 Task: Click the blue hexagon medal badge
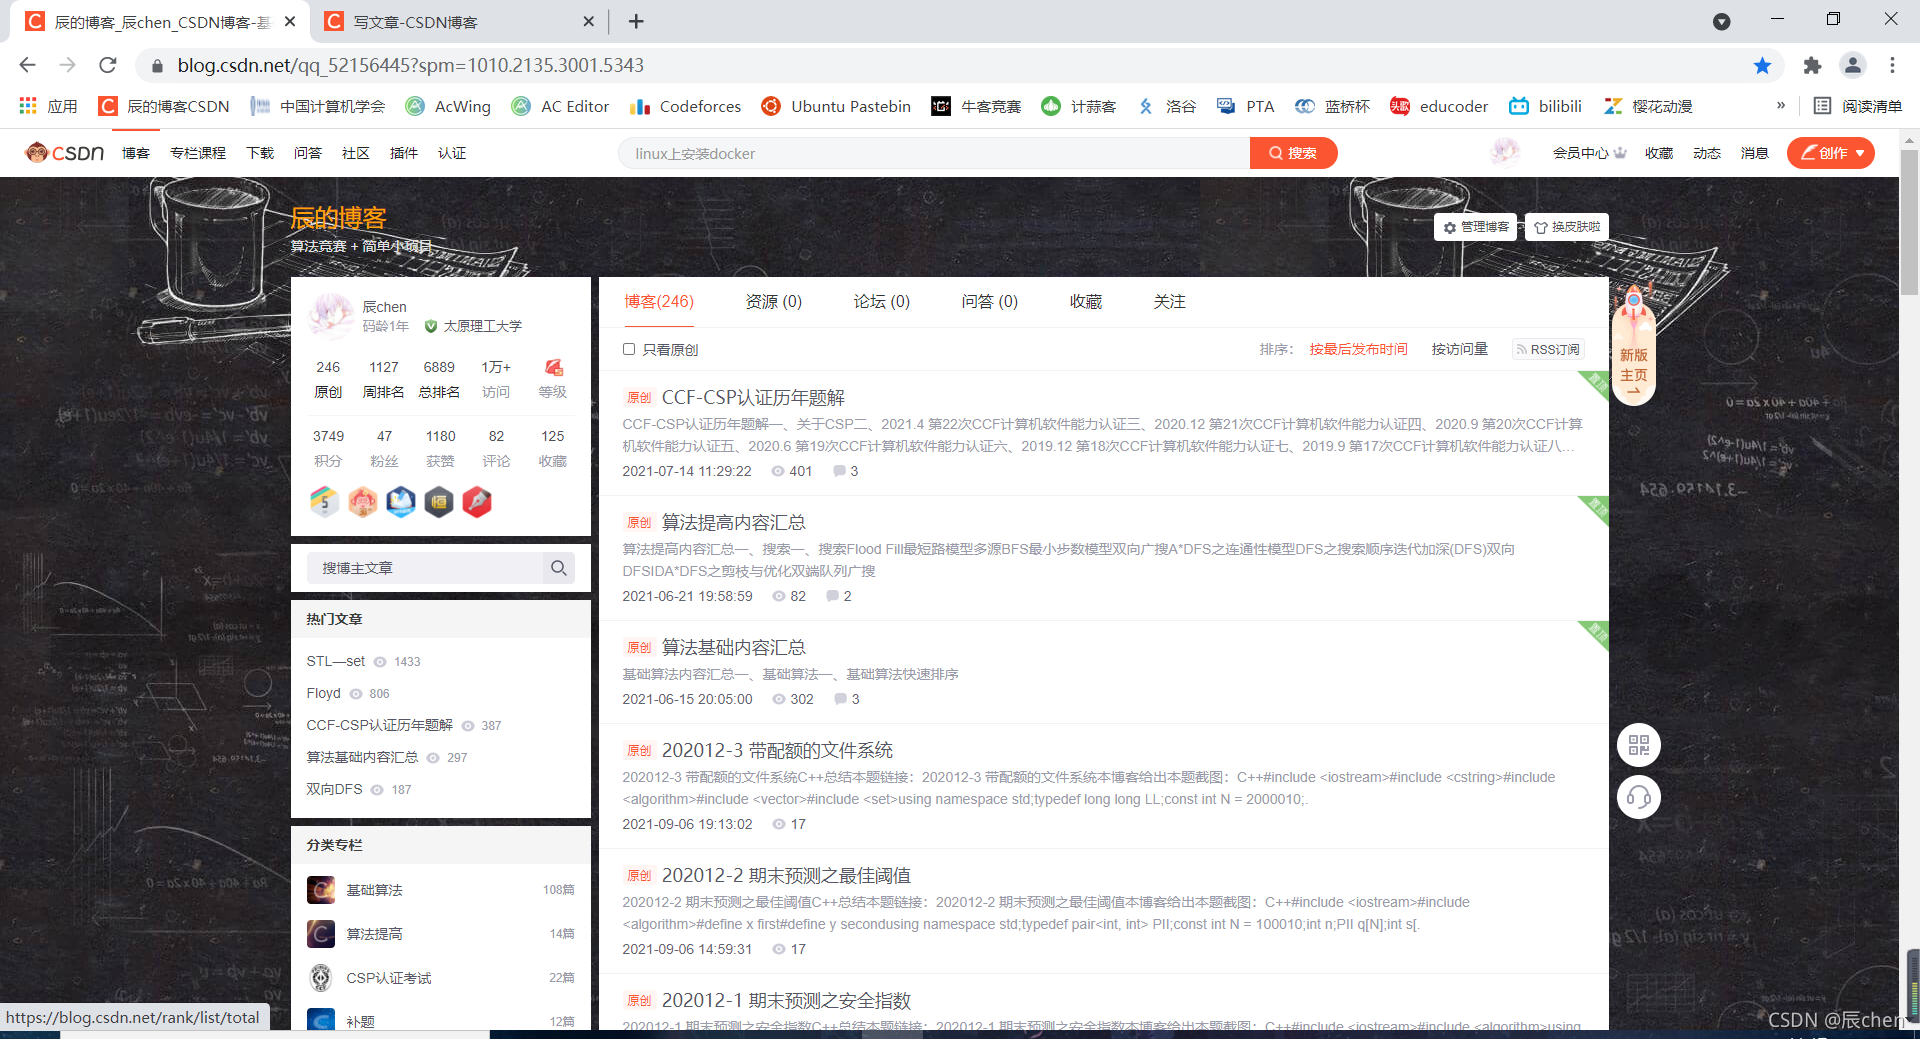pyautogui.click(x=401, y=501)
